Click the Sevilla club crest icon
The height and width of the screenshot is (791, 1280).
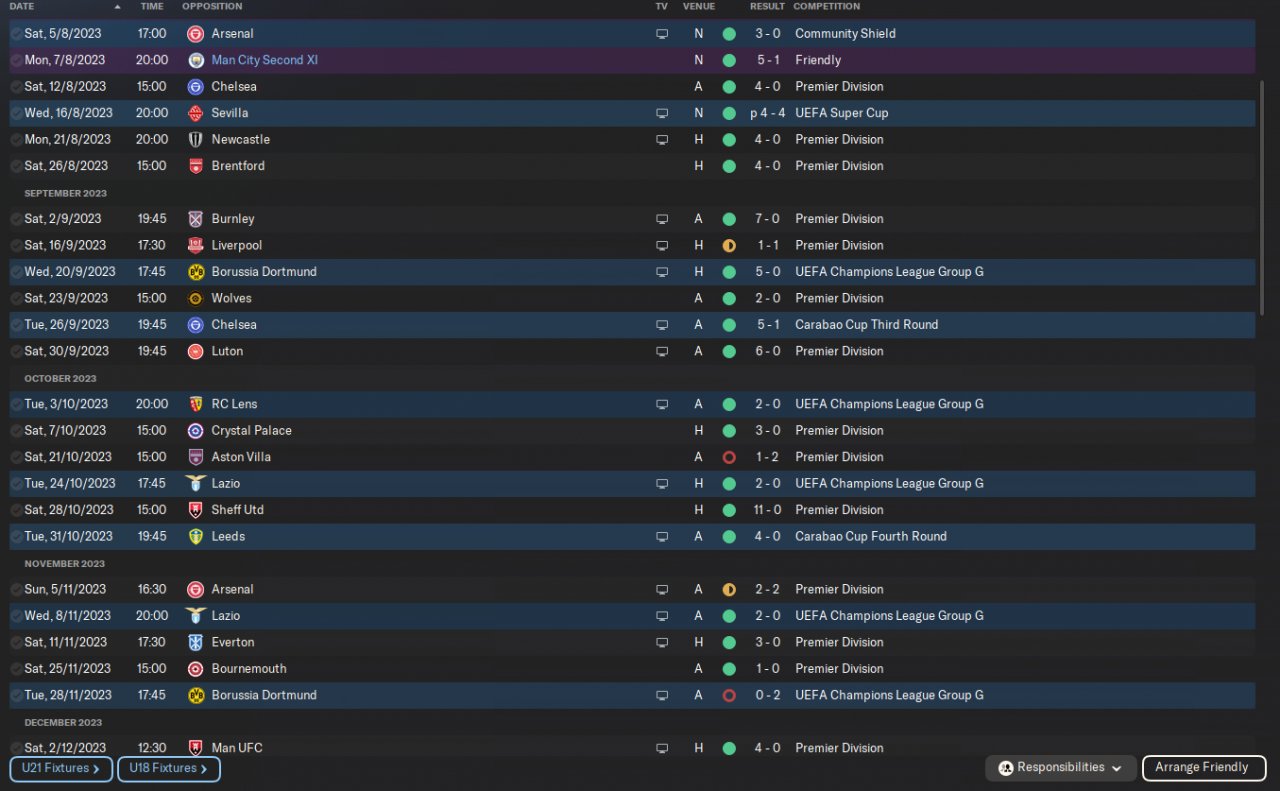coord(196,113)
